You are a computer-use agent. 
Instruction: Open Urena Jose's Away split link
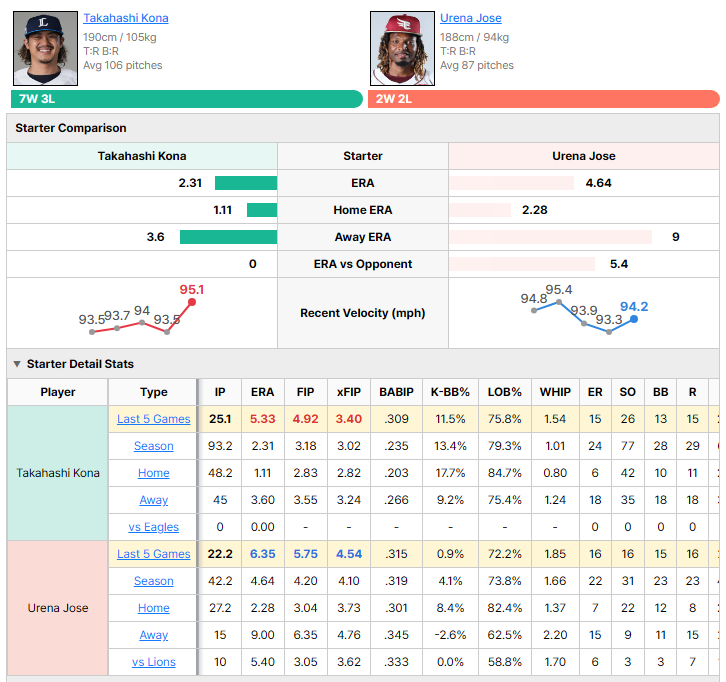[154, 635]
